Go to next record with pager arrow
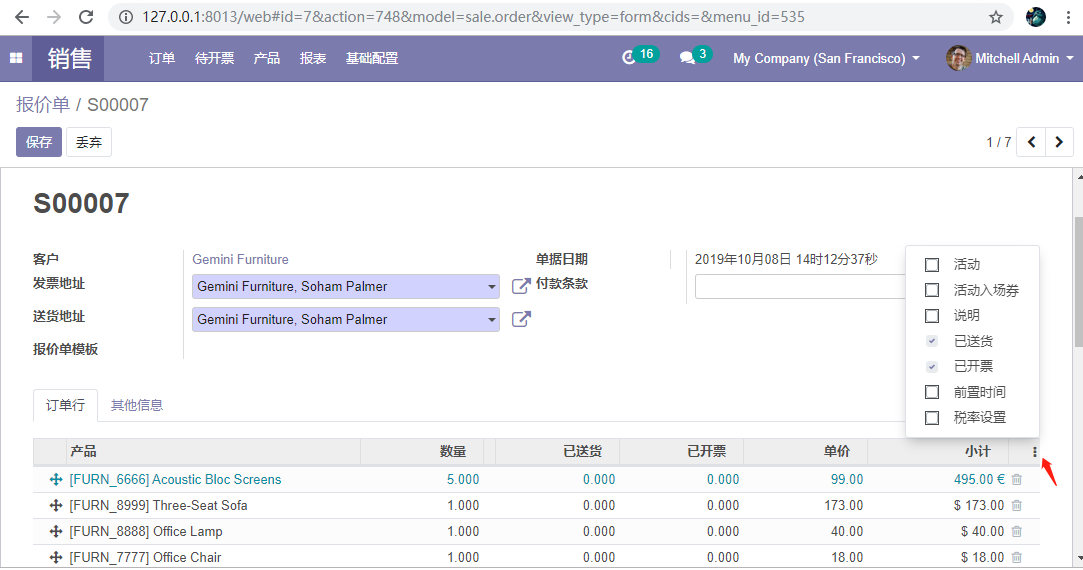Image resolution: width=1083 pixels, height=570 pixels. 1060,142
